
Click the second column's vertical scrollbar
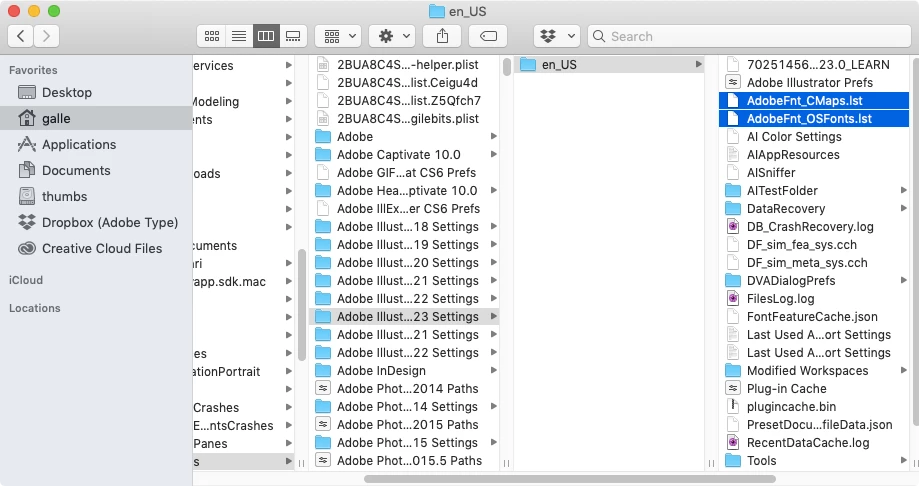tap(506, 67)
